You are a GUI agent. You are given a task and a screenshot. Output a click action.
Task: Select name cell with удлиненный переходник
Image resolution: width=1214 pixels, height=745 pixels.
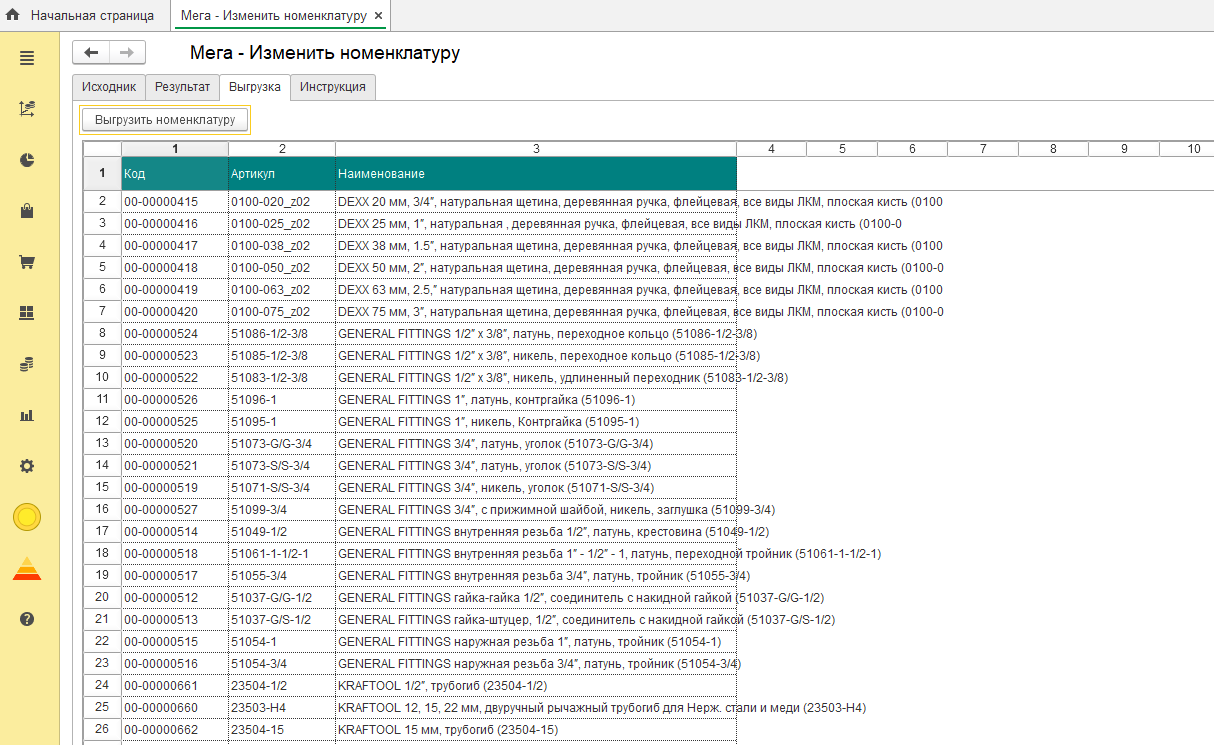click(x=536, y=377)
